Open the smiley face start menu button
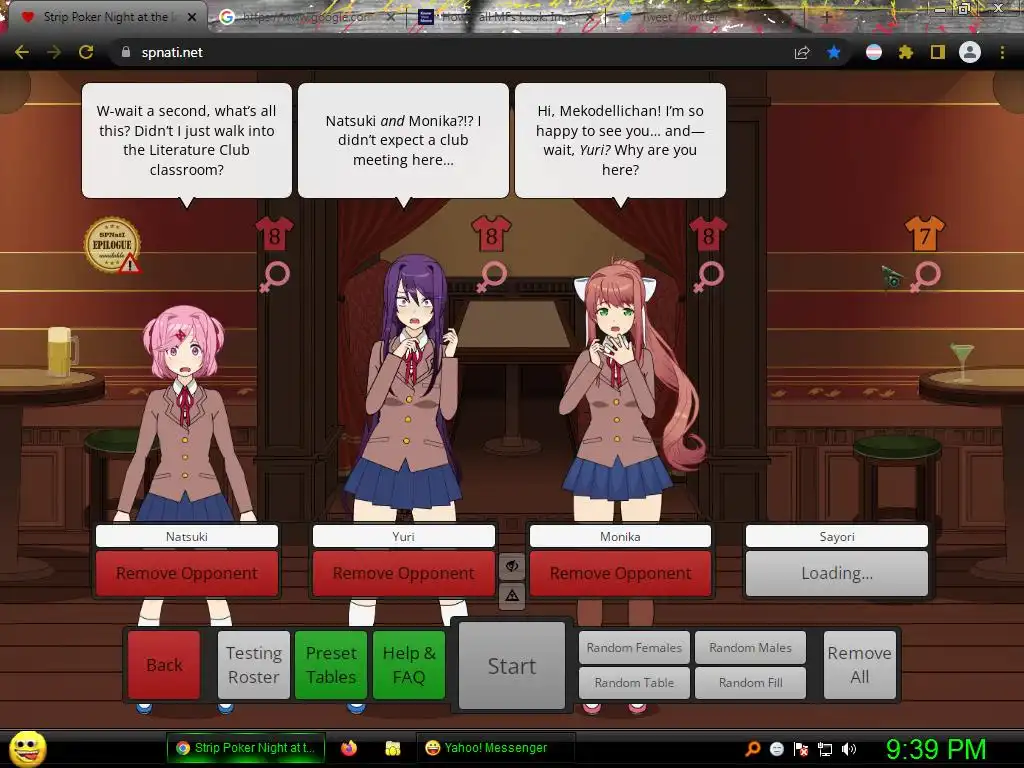The width and height of the screenshot is (1024, 768). [28, 748]
